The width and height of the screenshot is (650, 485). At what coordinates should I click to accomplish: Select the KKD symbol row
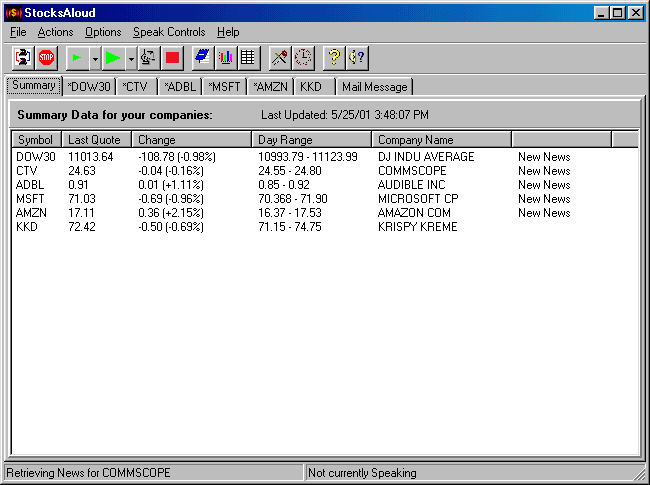(27, 227)
